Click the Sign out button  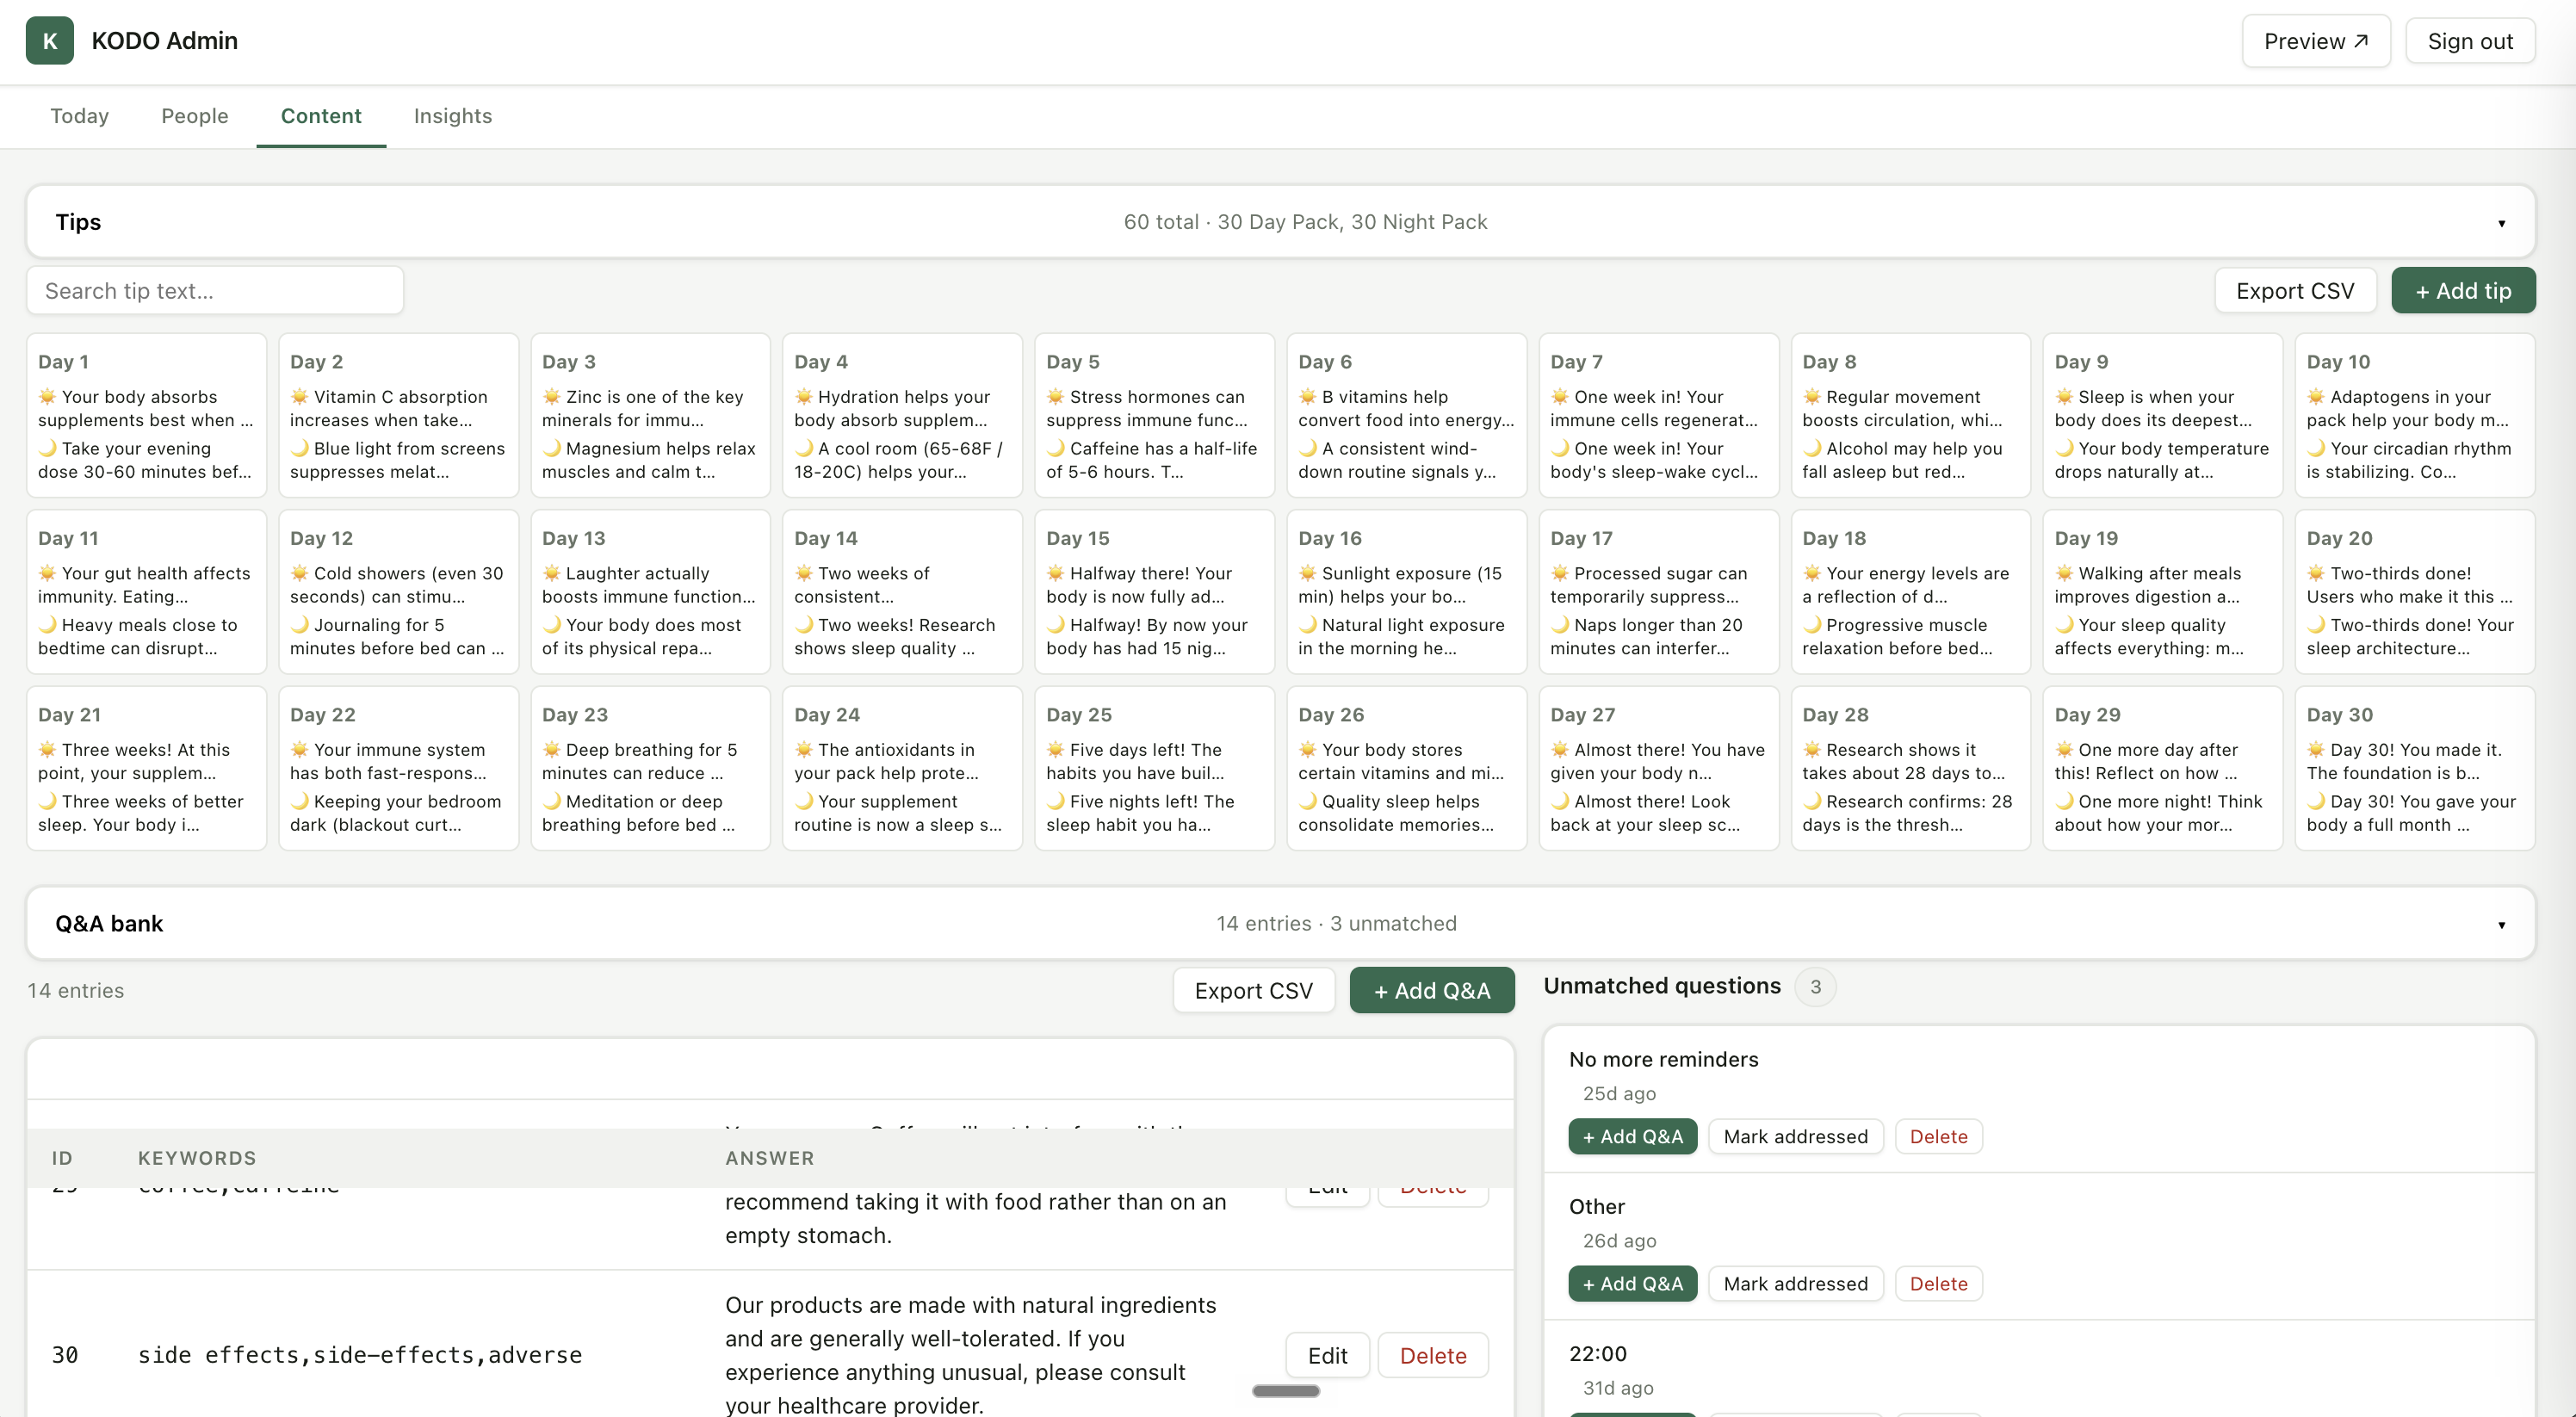(x=2469, y=41)
